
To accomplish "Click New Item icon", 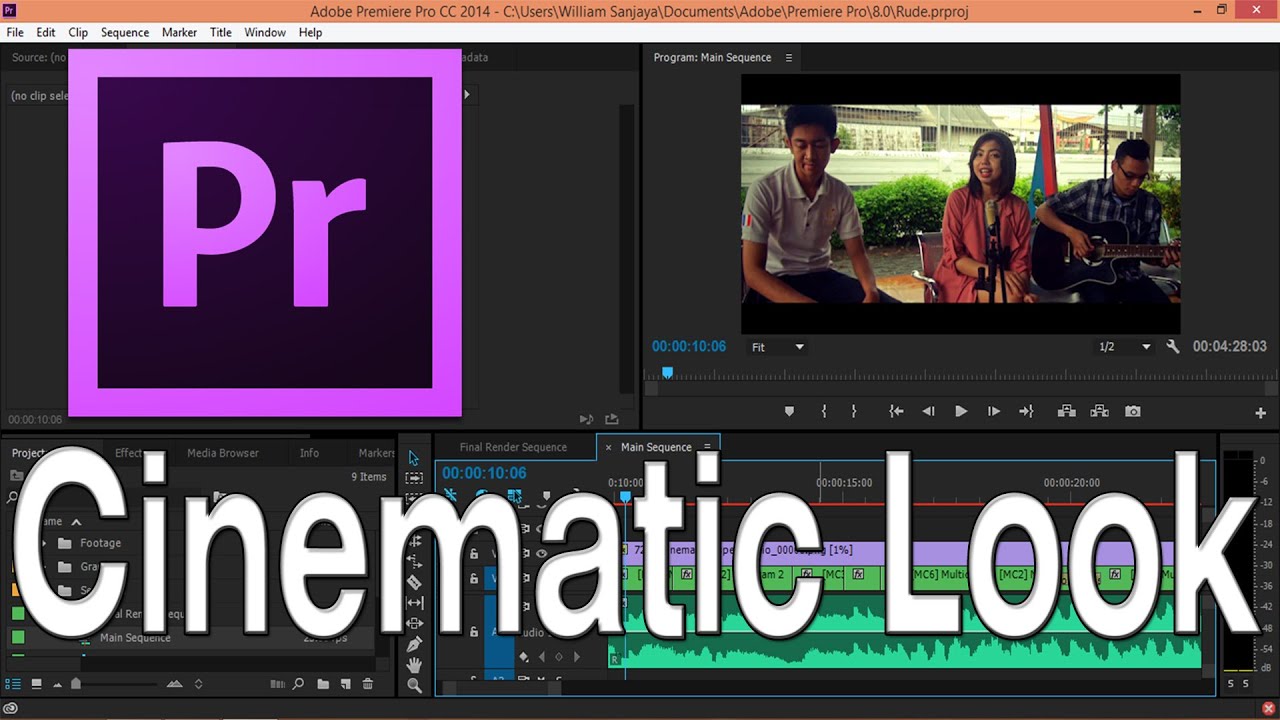I will [345, 684].
